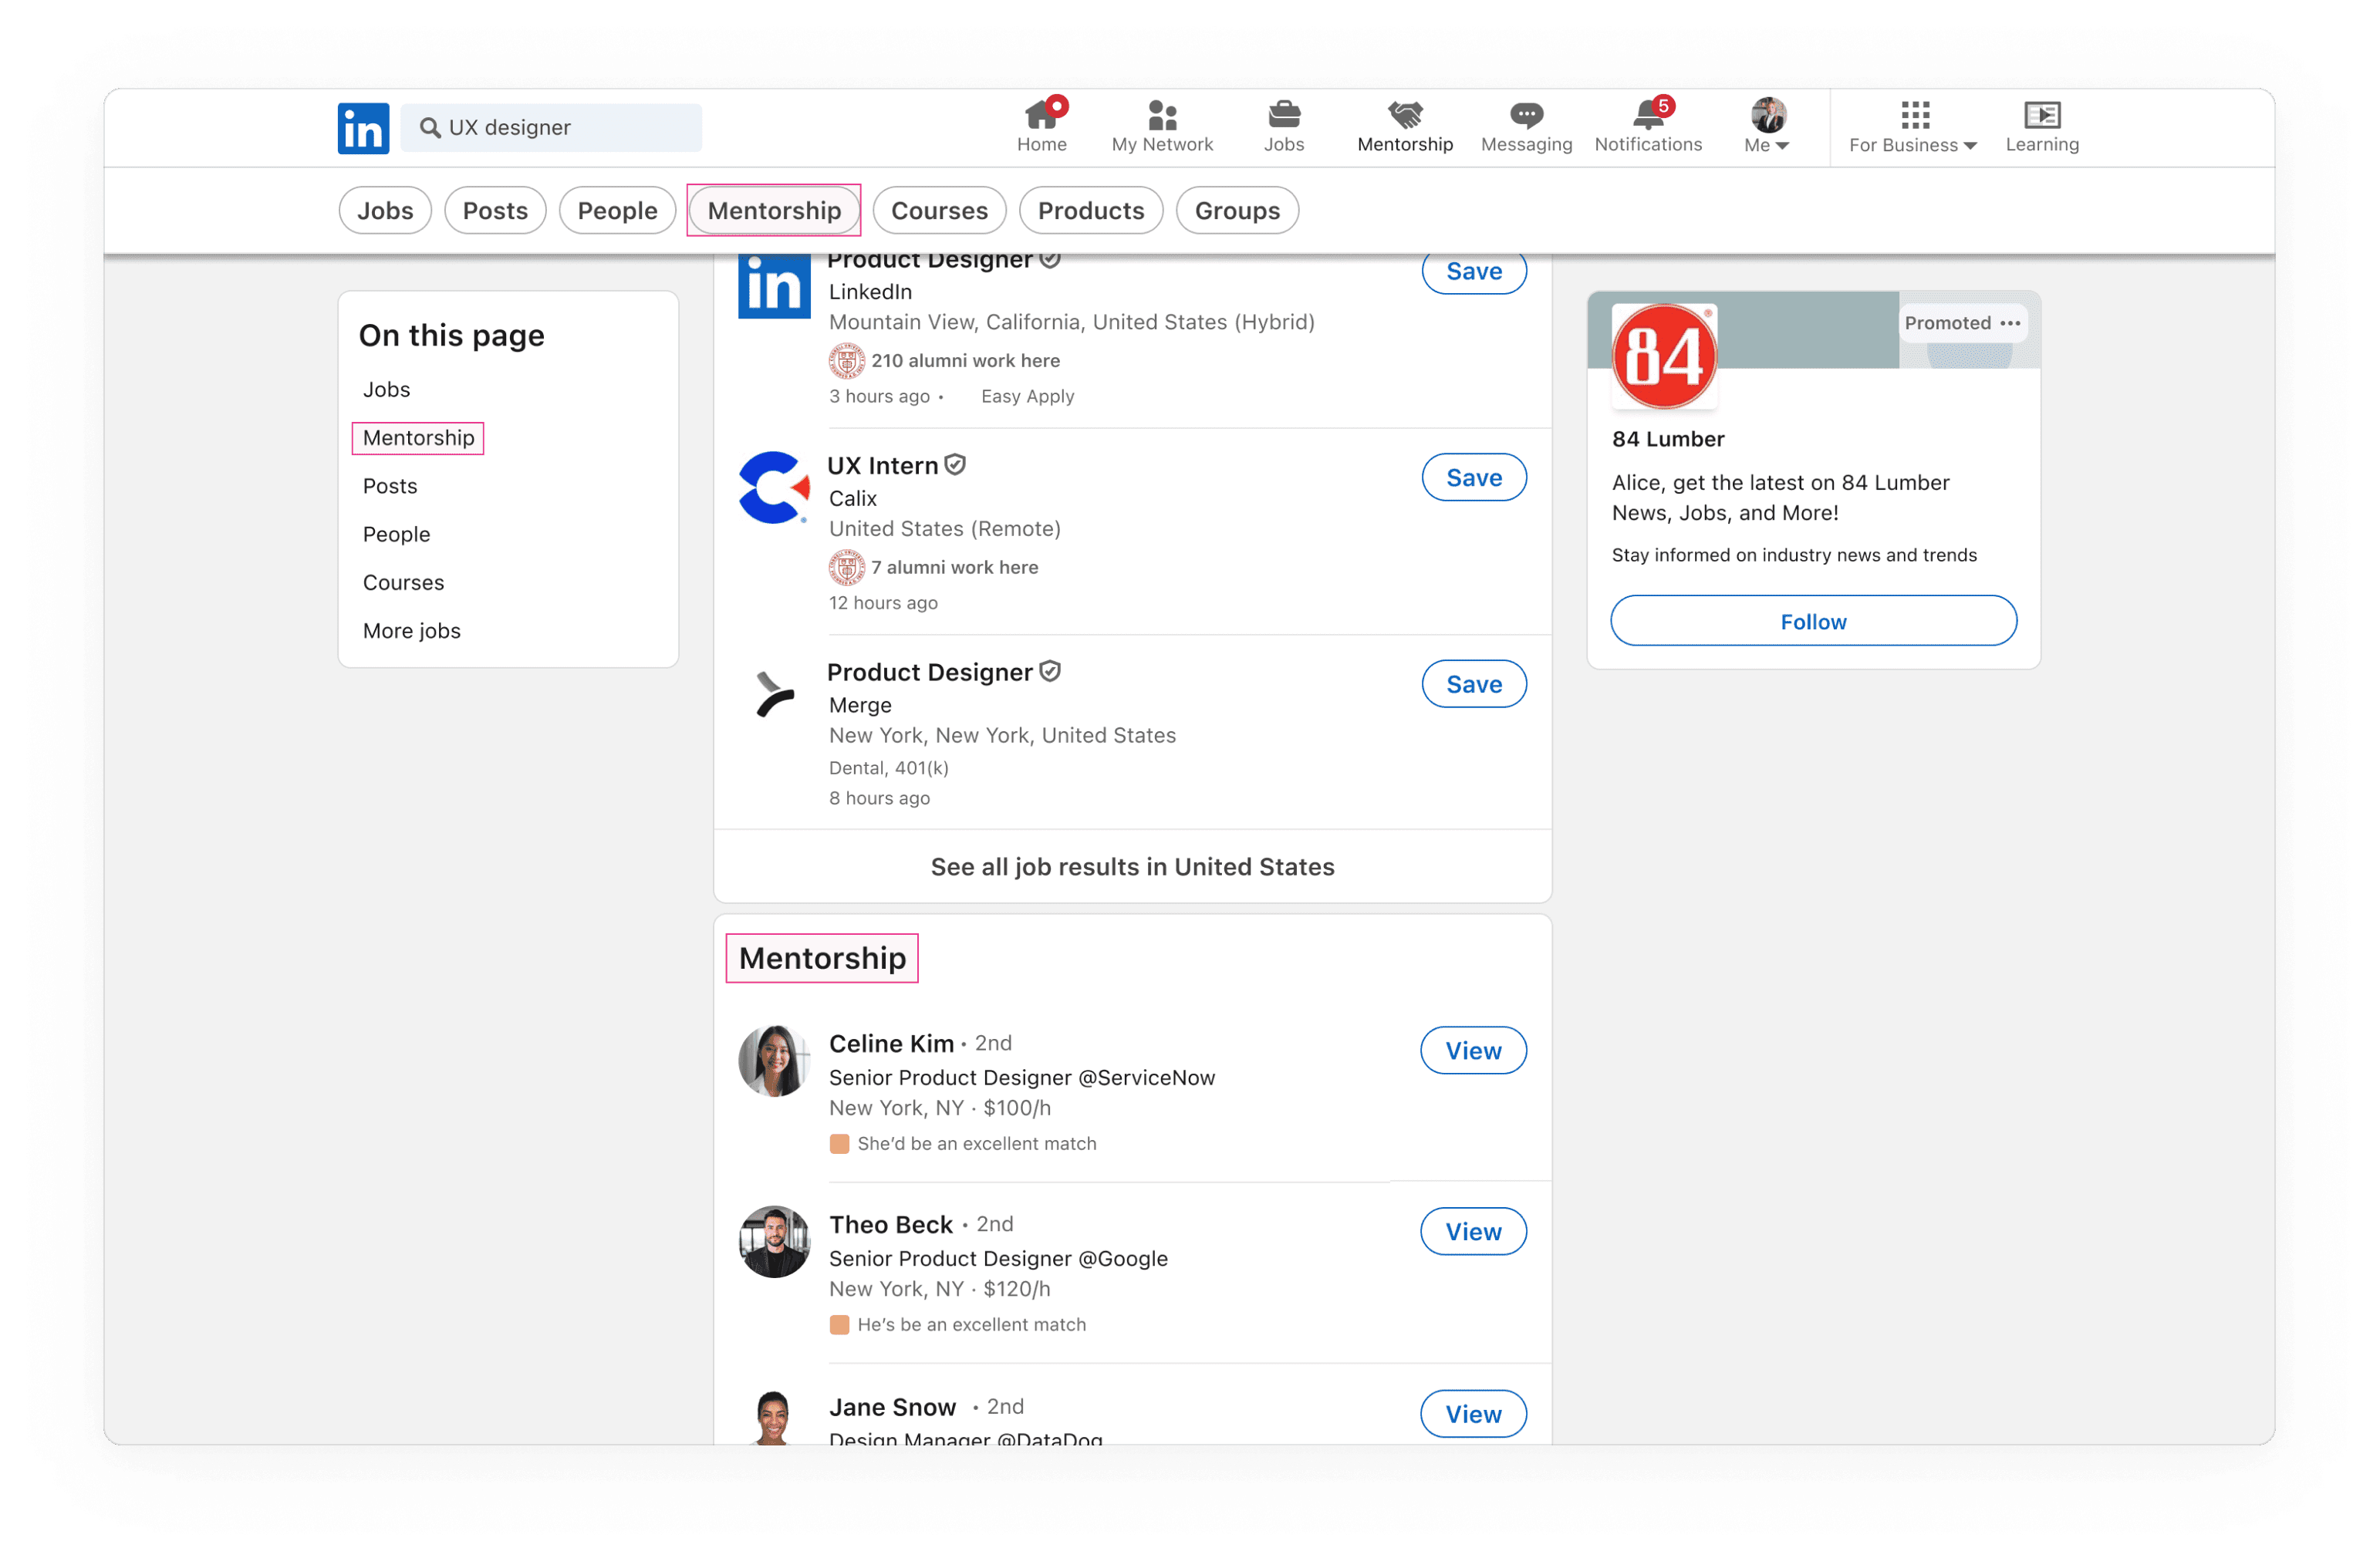Open the UX Intern job title
Image resolution: width=2380 pixels, height=1565 pixels.
click(883, 466)
